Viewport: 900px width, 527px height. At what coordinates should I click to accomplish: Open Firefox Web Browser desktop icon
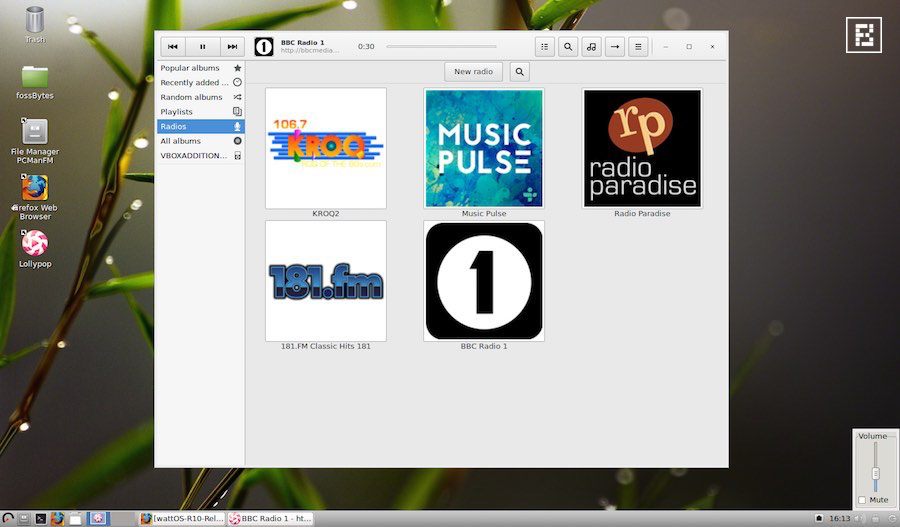pos(34,197)
